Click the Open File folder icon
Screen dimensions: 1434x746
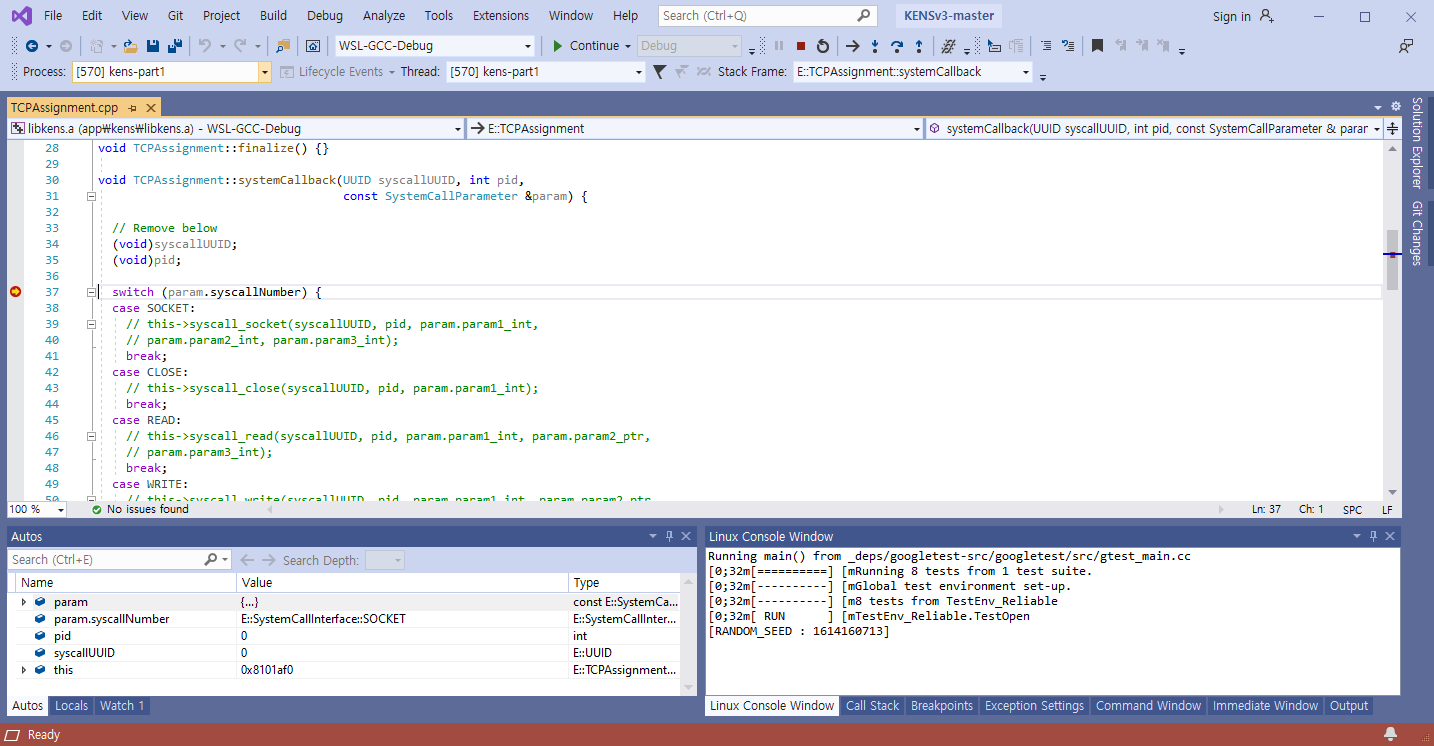(130, 46)
